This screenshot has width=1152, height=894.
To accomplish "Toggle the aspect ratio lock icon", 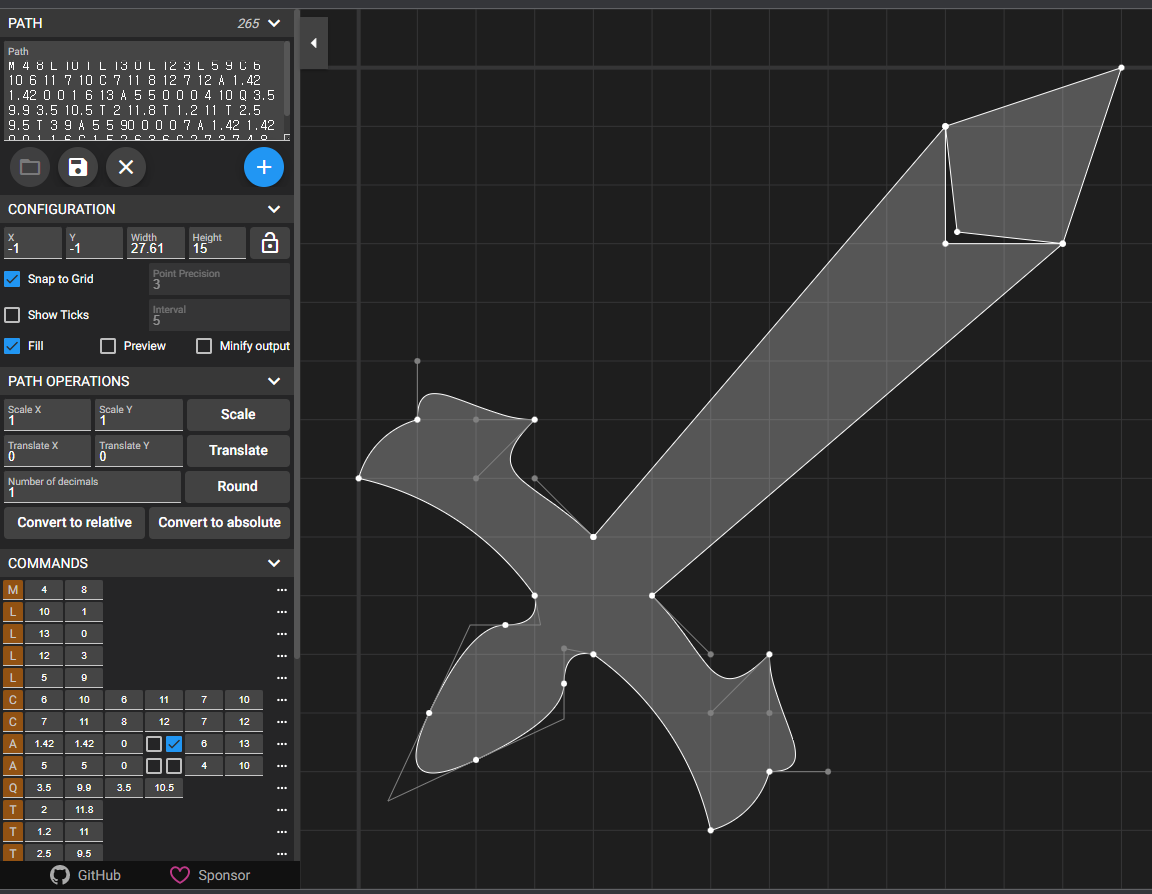I will click(x=270, y=243).
